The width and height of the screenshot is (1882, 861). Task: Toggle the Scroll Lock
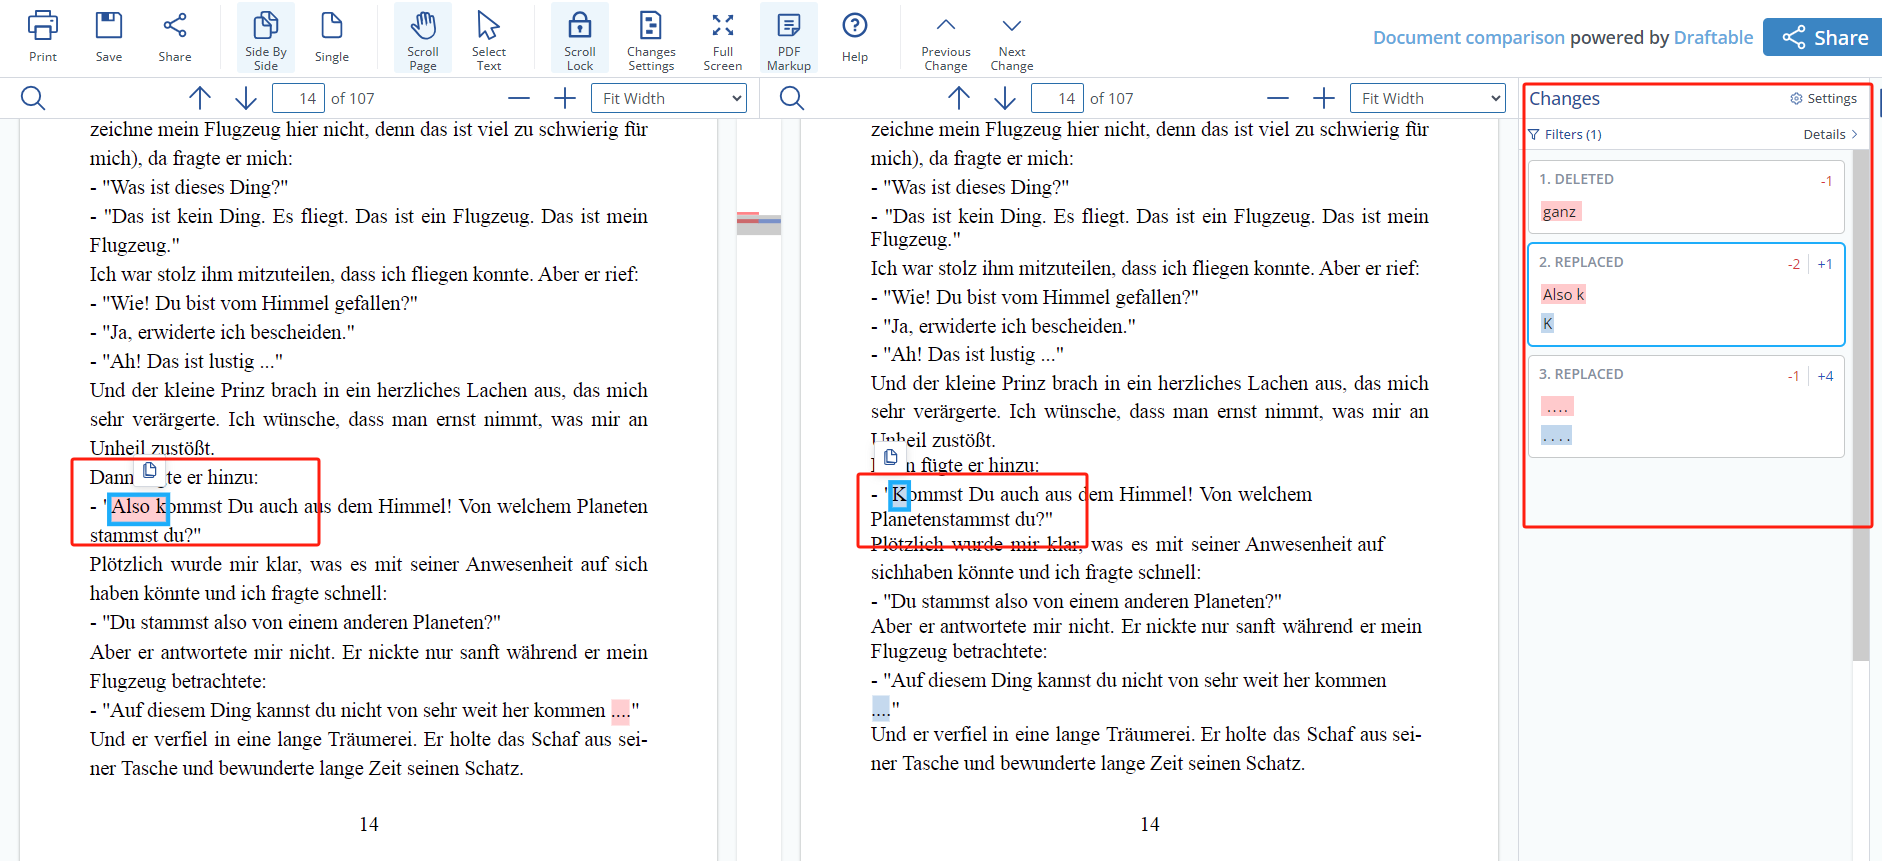(580, 38)
